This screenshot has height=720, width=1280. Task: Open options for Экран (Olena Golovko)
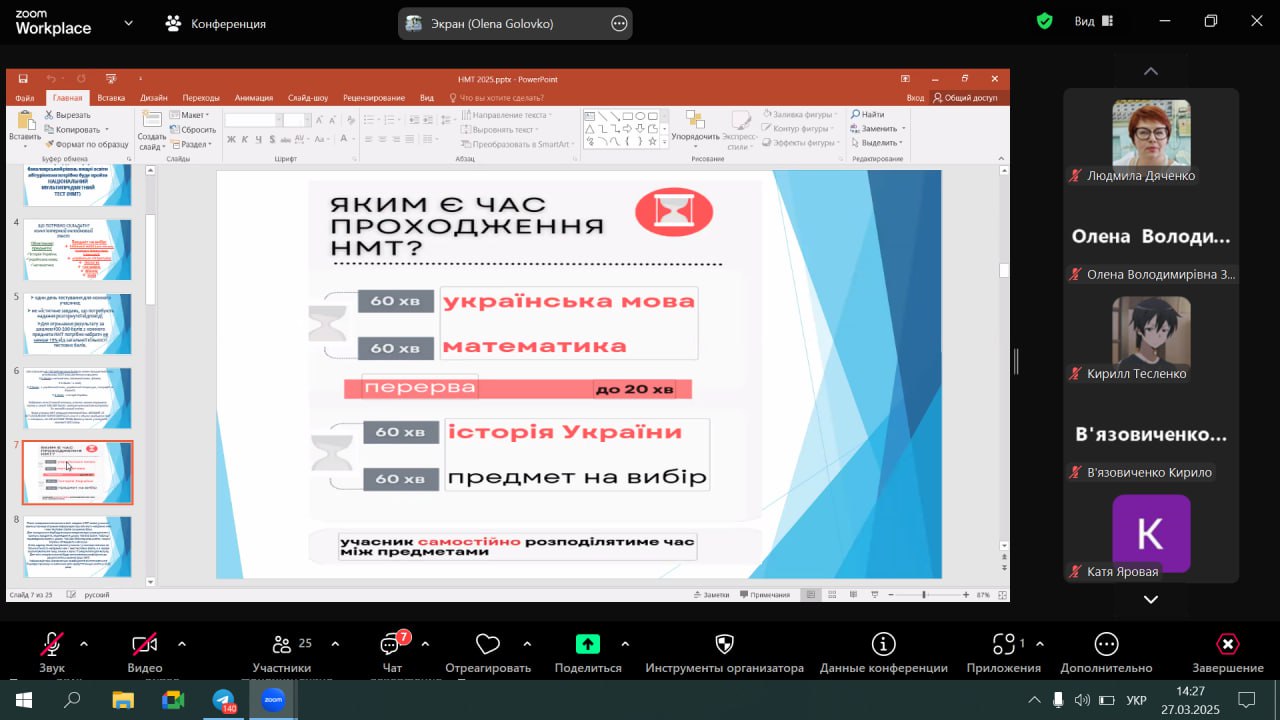point(619,24)
